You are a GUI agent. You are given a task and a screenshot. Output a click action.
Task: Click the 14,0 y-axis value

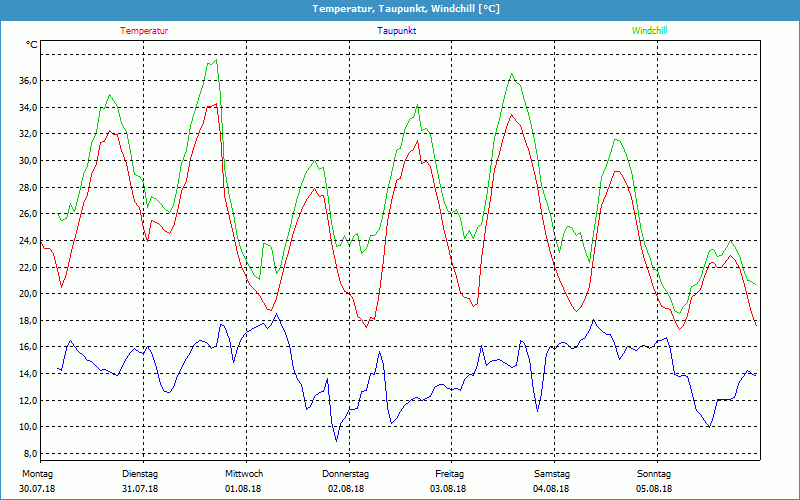pyautogui.click(x=28, y=373)
